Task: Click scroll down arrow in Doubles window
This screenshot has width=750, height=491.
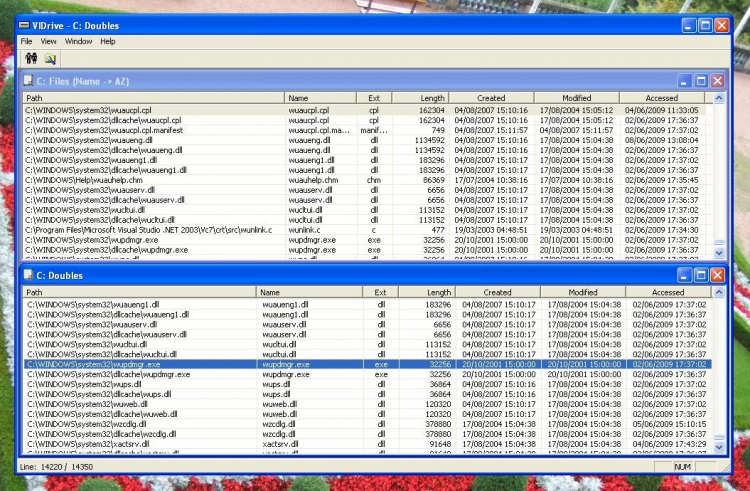Action: click(719, 447)
